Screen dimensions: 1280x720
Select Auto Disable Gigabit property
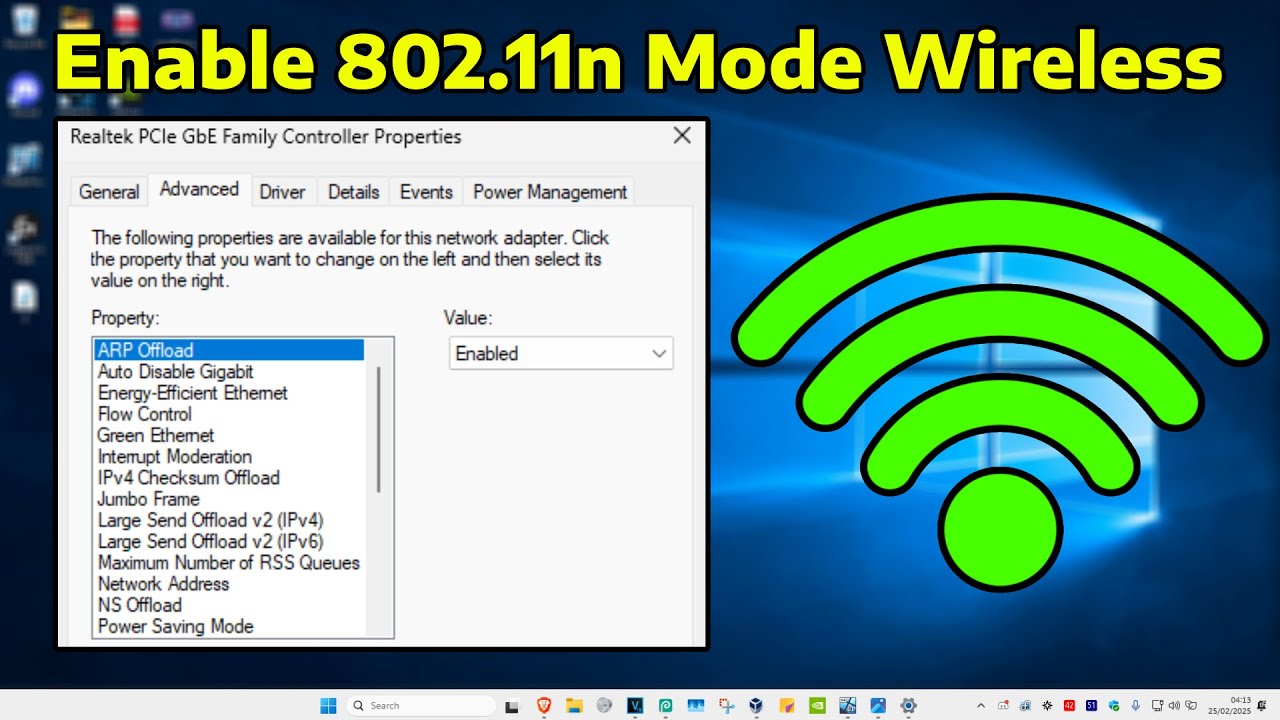[x=176, y=371]
